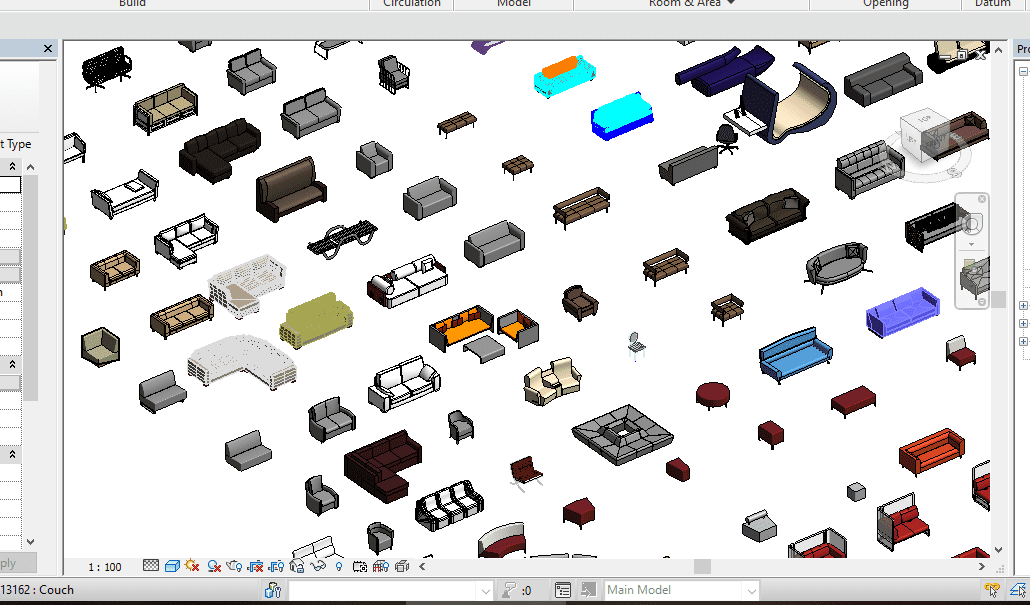Toggle Shadows in view control bar
The height and width of the screenshot is (605, 1030).
214,567
